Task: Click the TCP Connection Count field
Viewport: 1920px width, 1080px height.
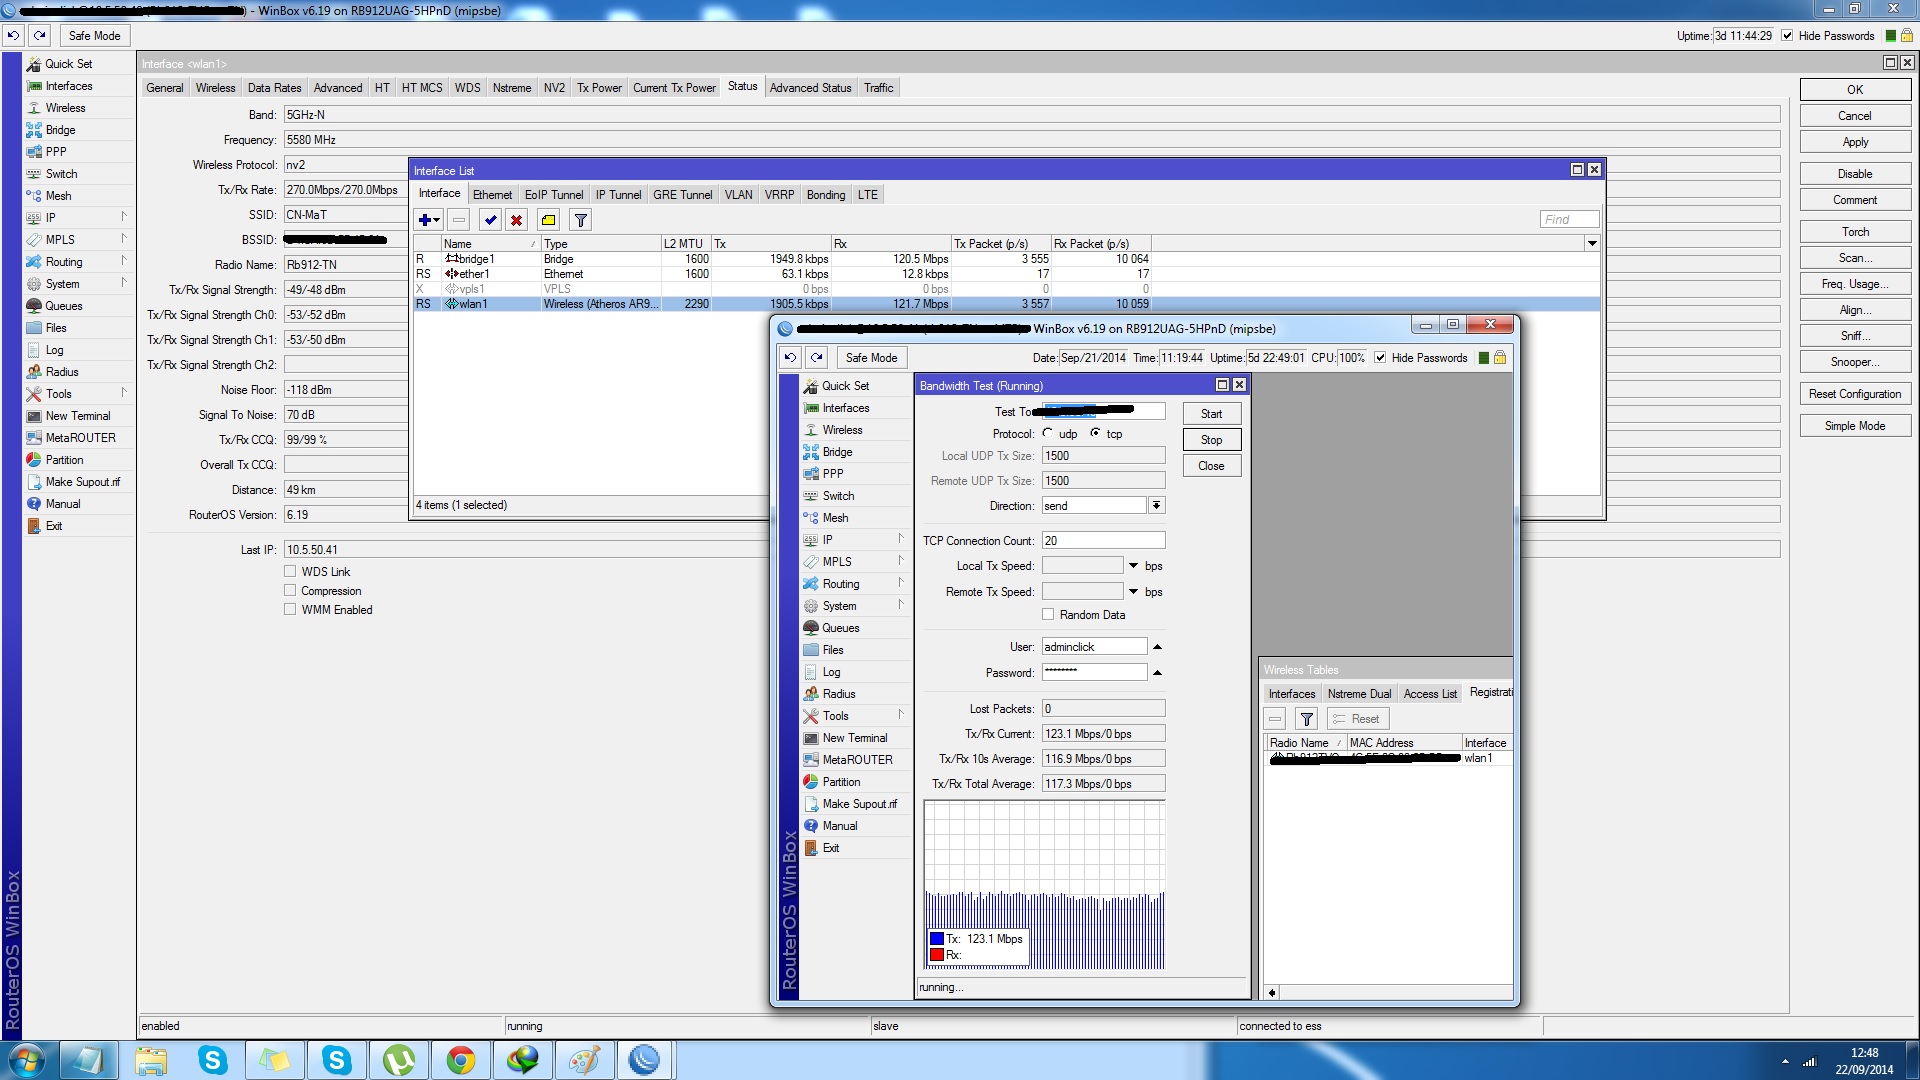Action: [x=1102, y=541]
